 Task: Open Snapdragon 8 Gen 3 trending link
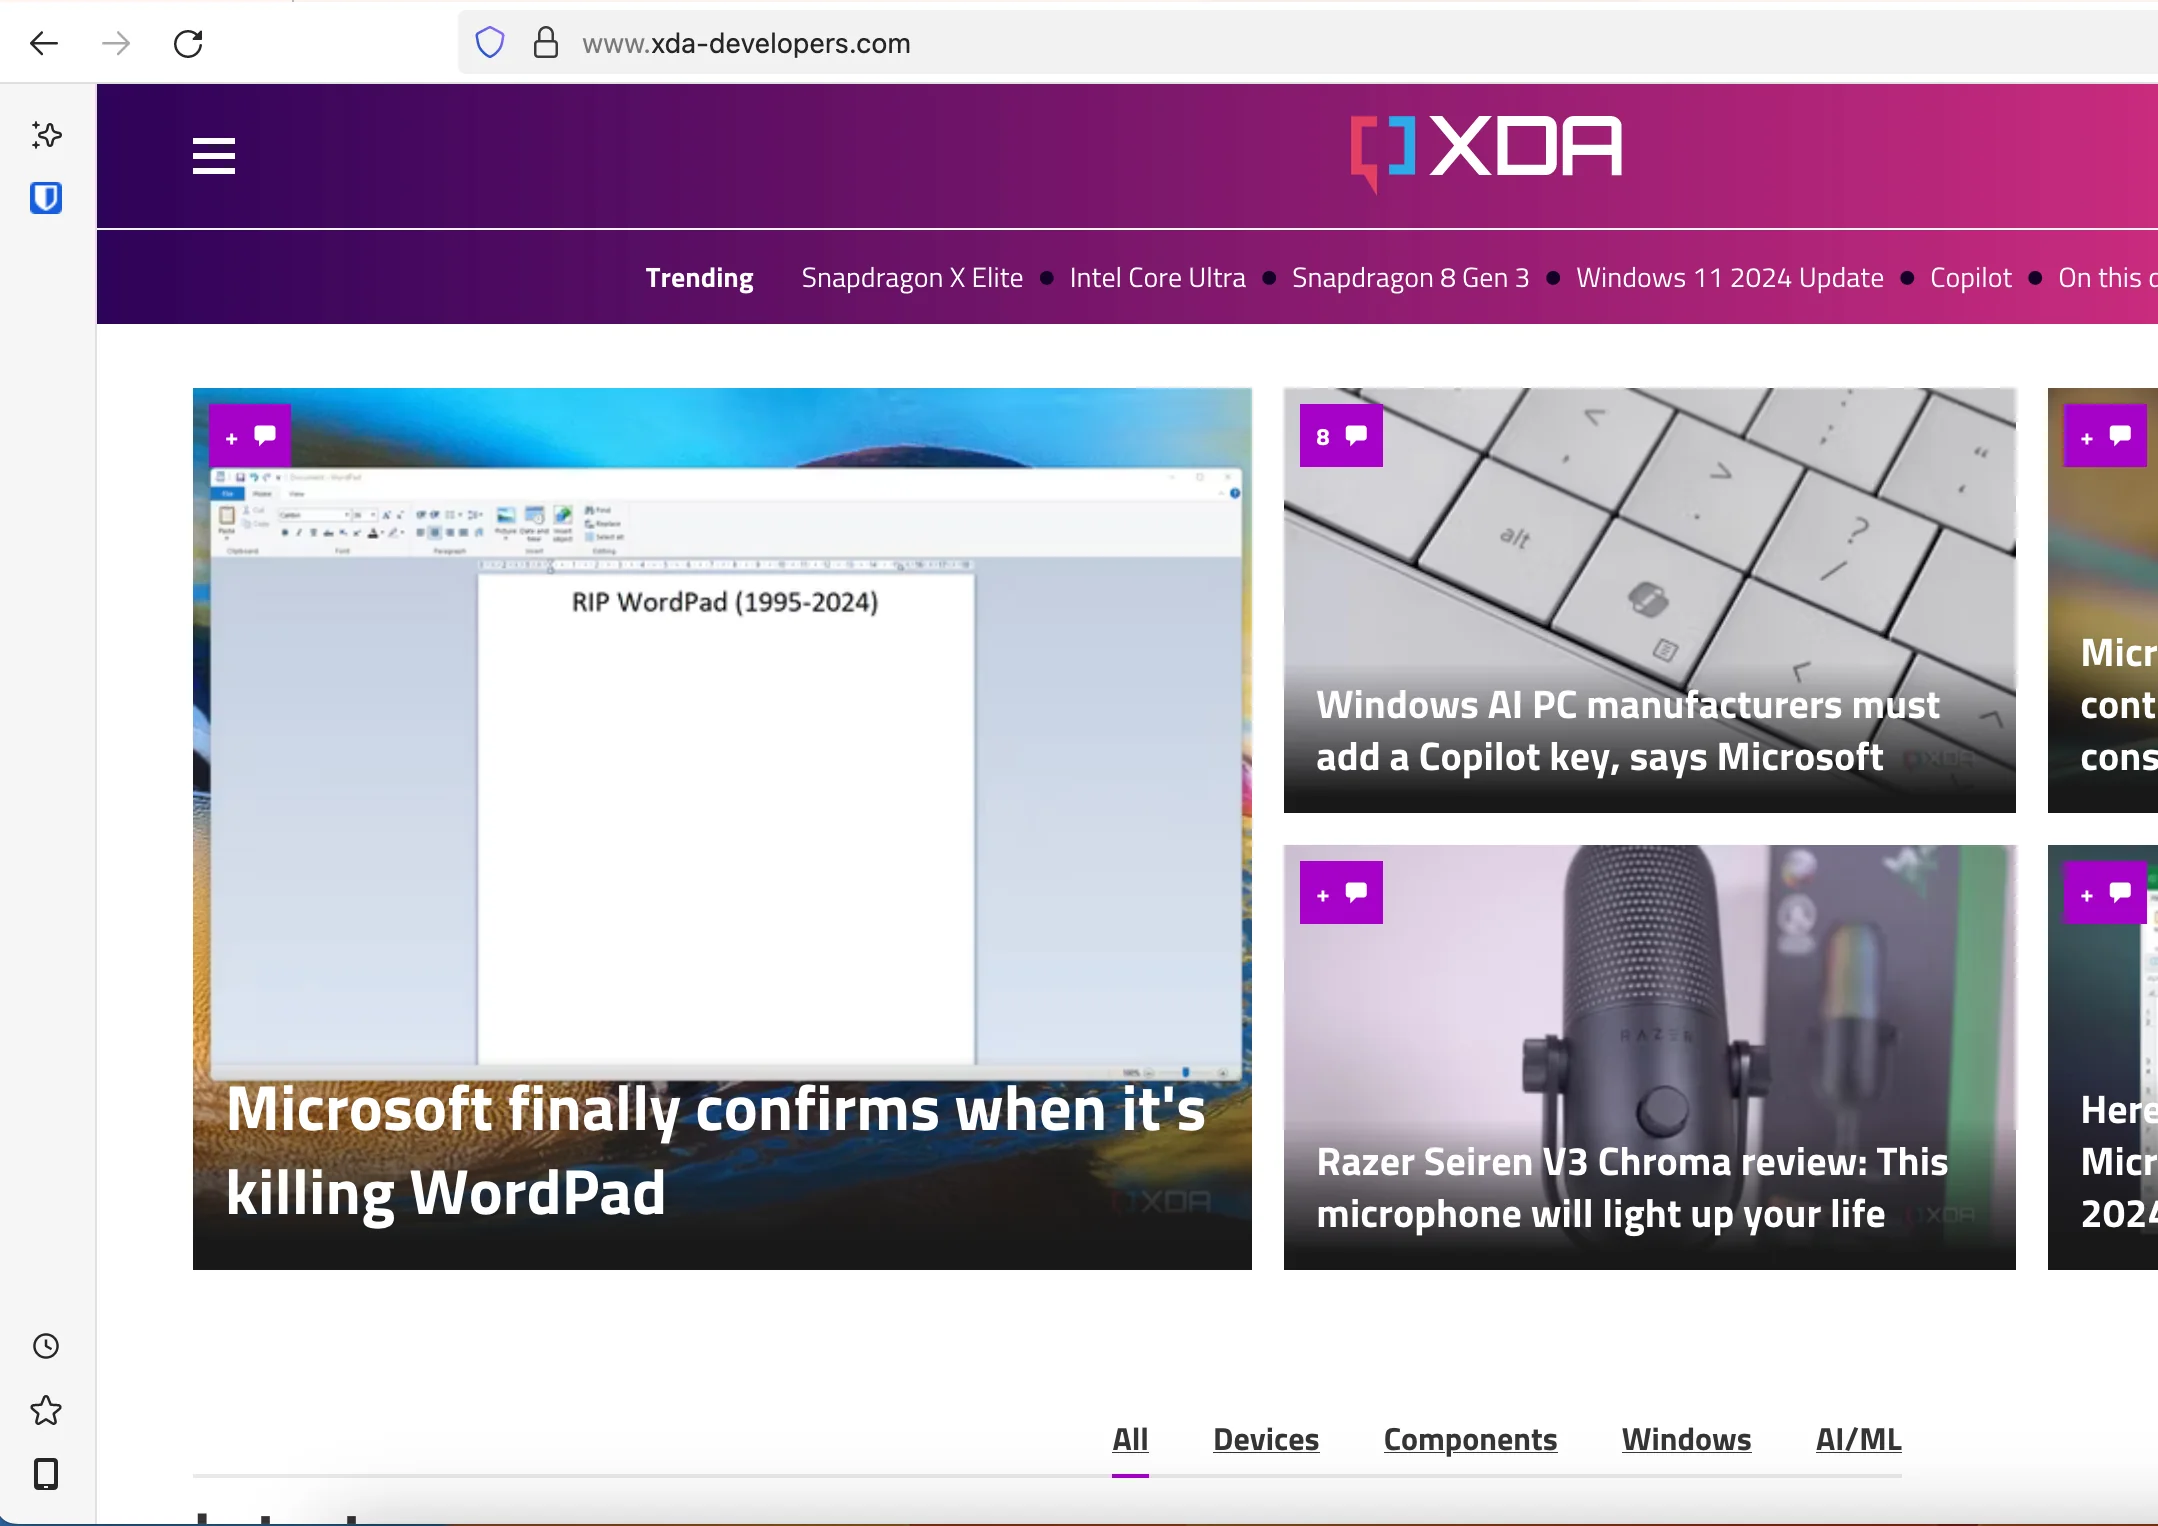tap(1410, 278)
